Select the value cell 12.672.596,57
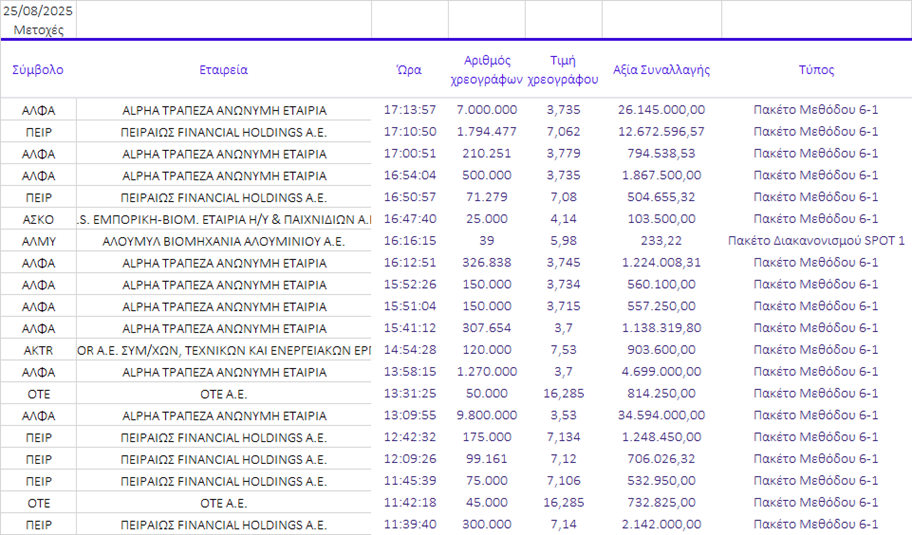Screen dimensions: 912x535 (661, 132)
